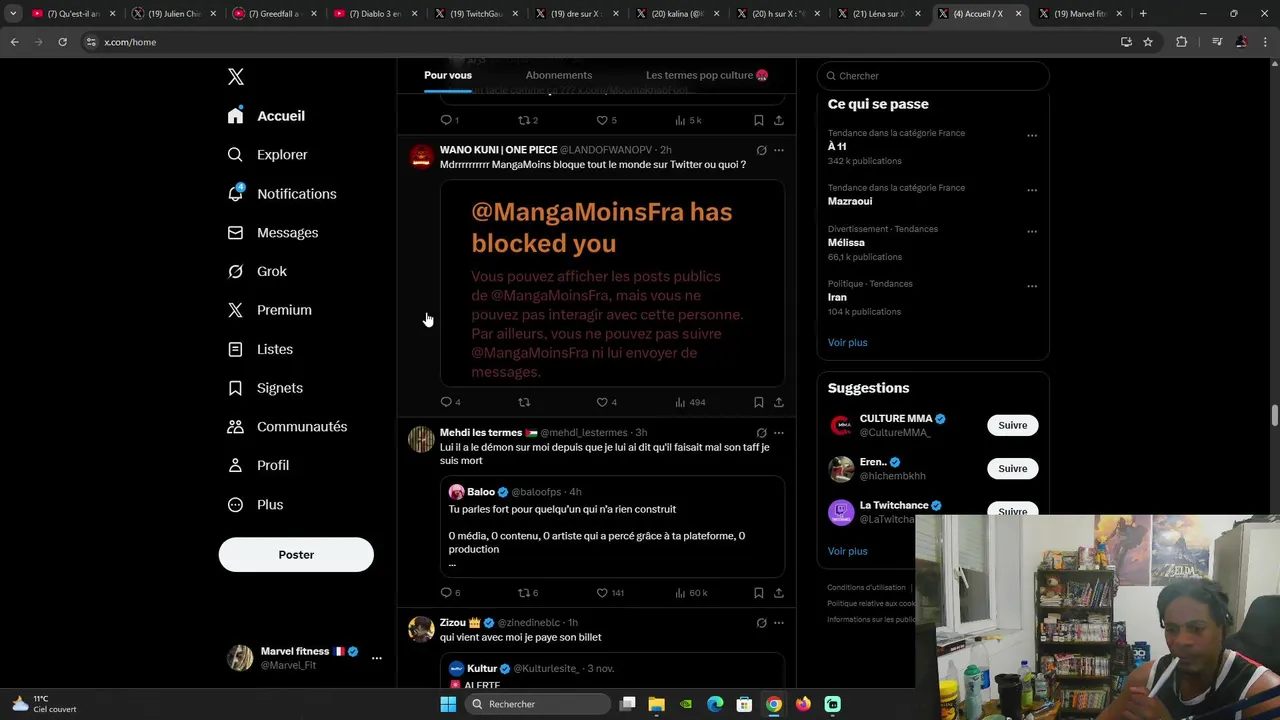This screenshot has width=1280, height=720.
Task: Open Notifications in the sidebar
Action: coord(282,194)
